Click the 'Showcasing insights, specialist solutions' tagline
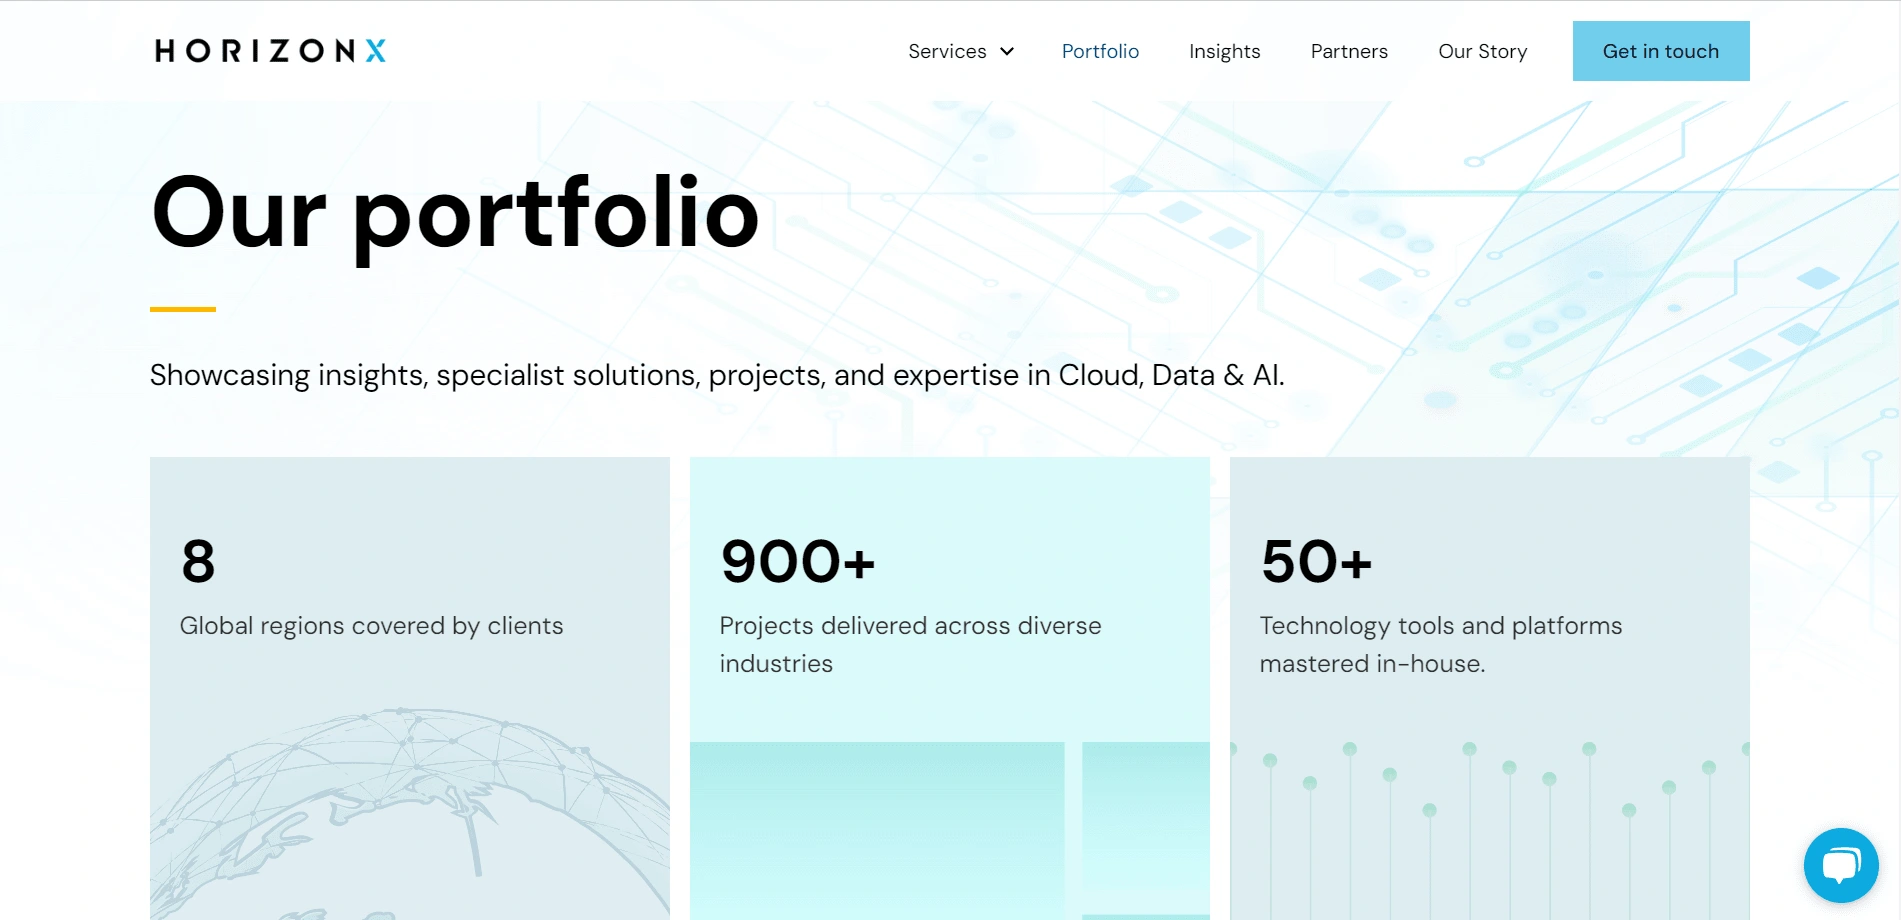This screenshot has width=1901, height=920. (x=717, y=375)
